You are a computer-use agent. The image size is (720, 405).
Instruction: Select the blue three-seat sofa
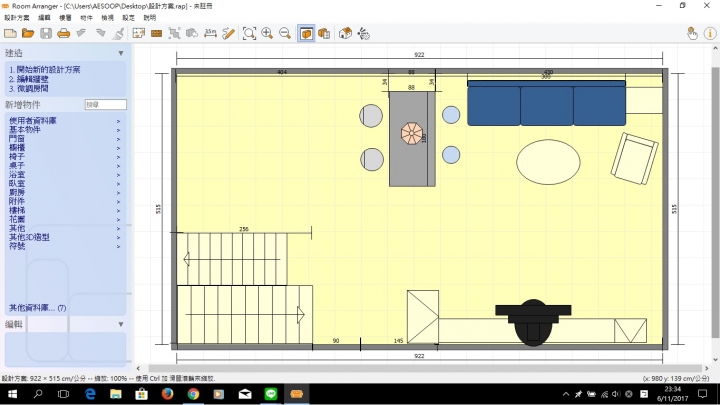(x=546, y=103)
